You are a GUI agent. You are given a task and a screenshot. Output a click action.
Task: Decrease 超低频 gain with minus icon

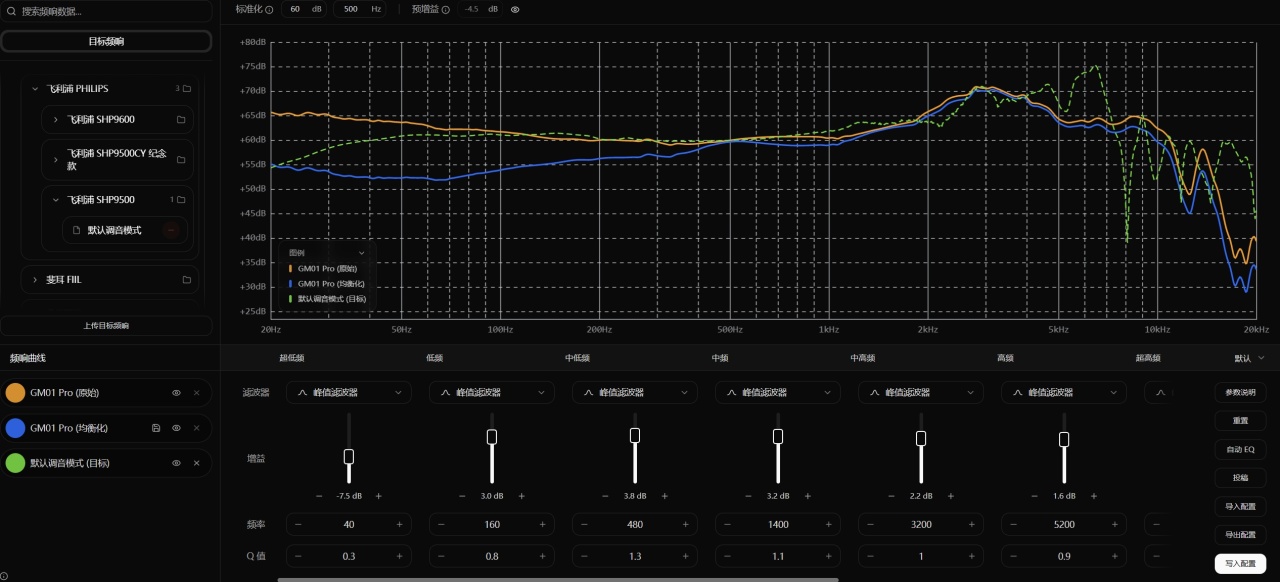319,496
